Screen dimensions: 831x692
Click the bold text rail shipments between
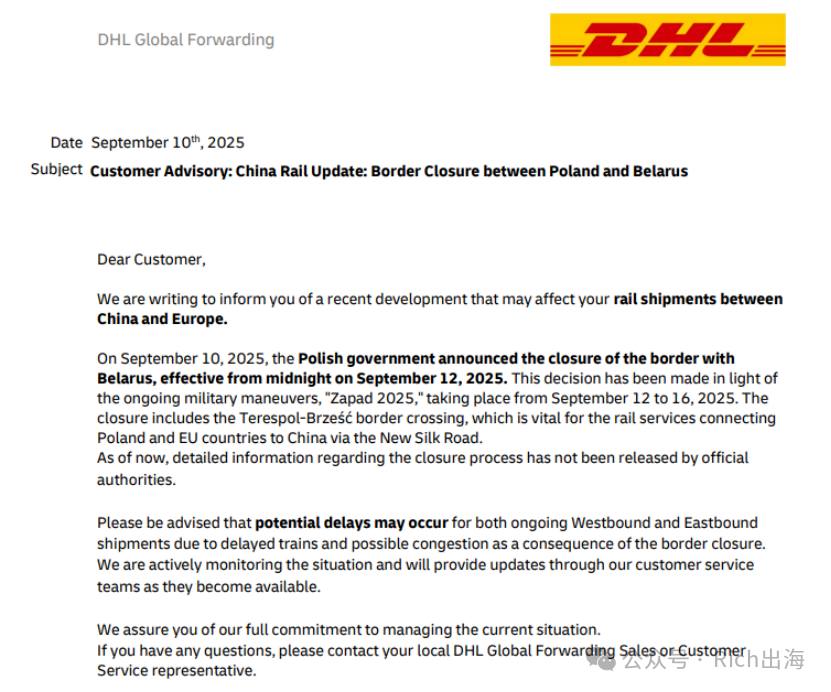click(698, 299)
